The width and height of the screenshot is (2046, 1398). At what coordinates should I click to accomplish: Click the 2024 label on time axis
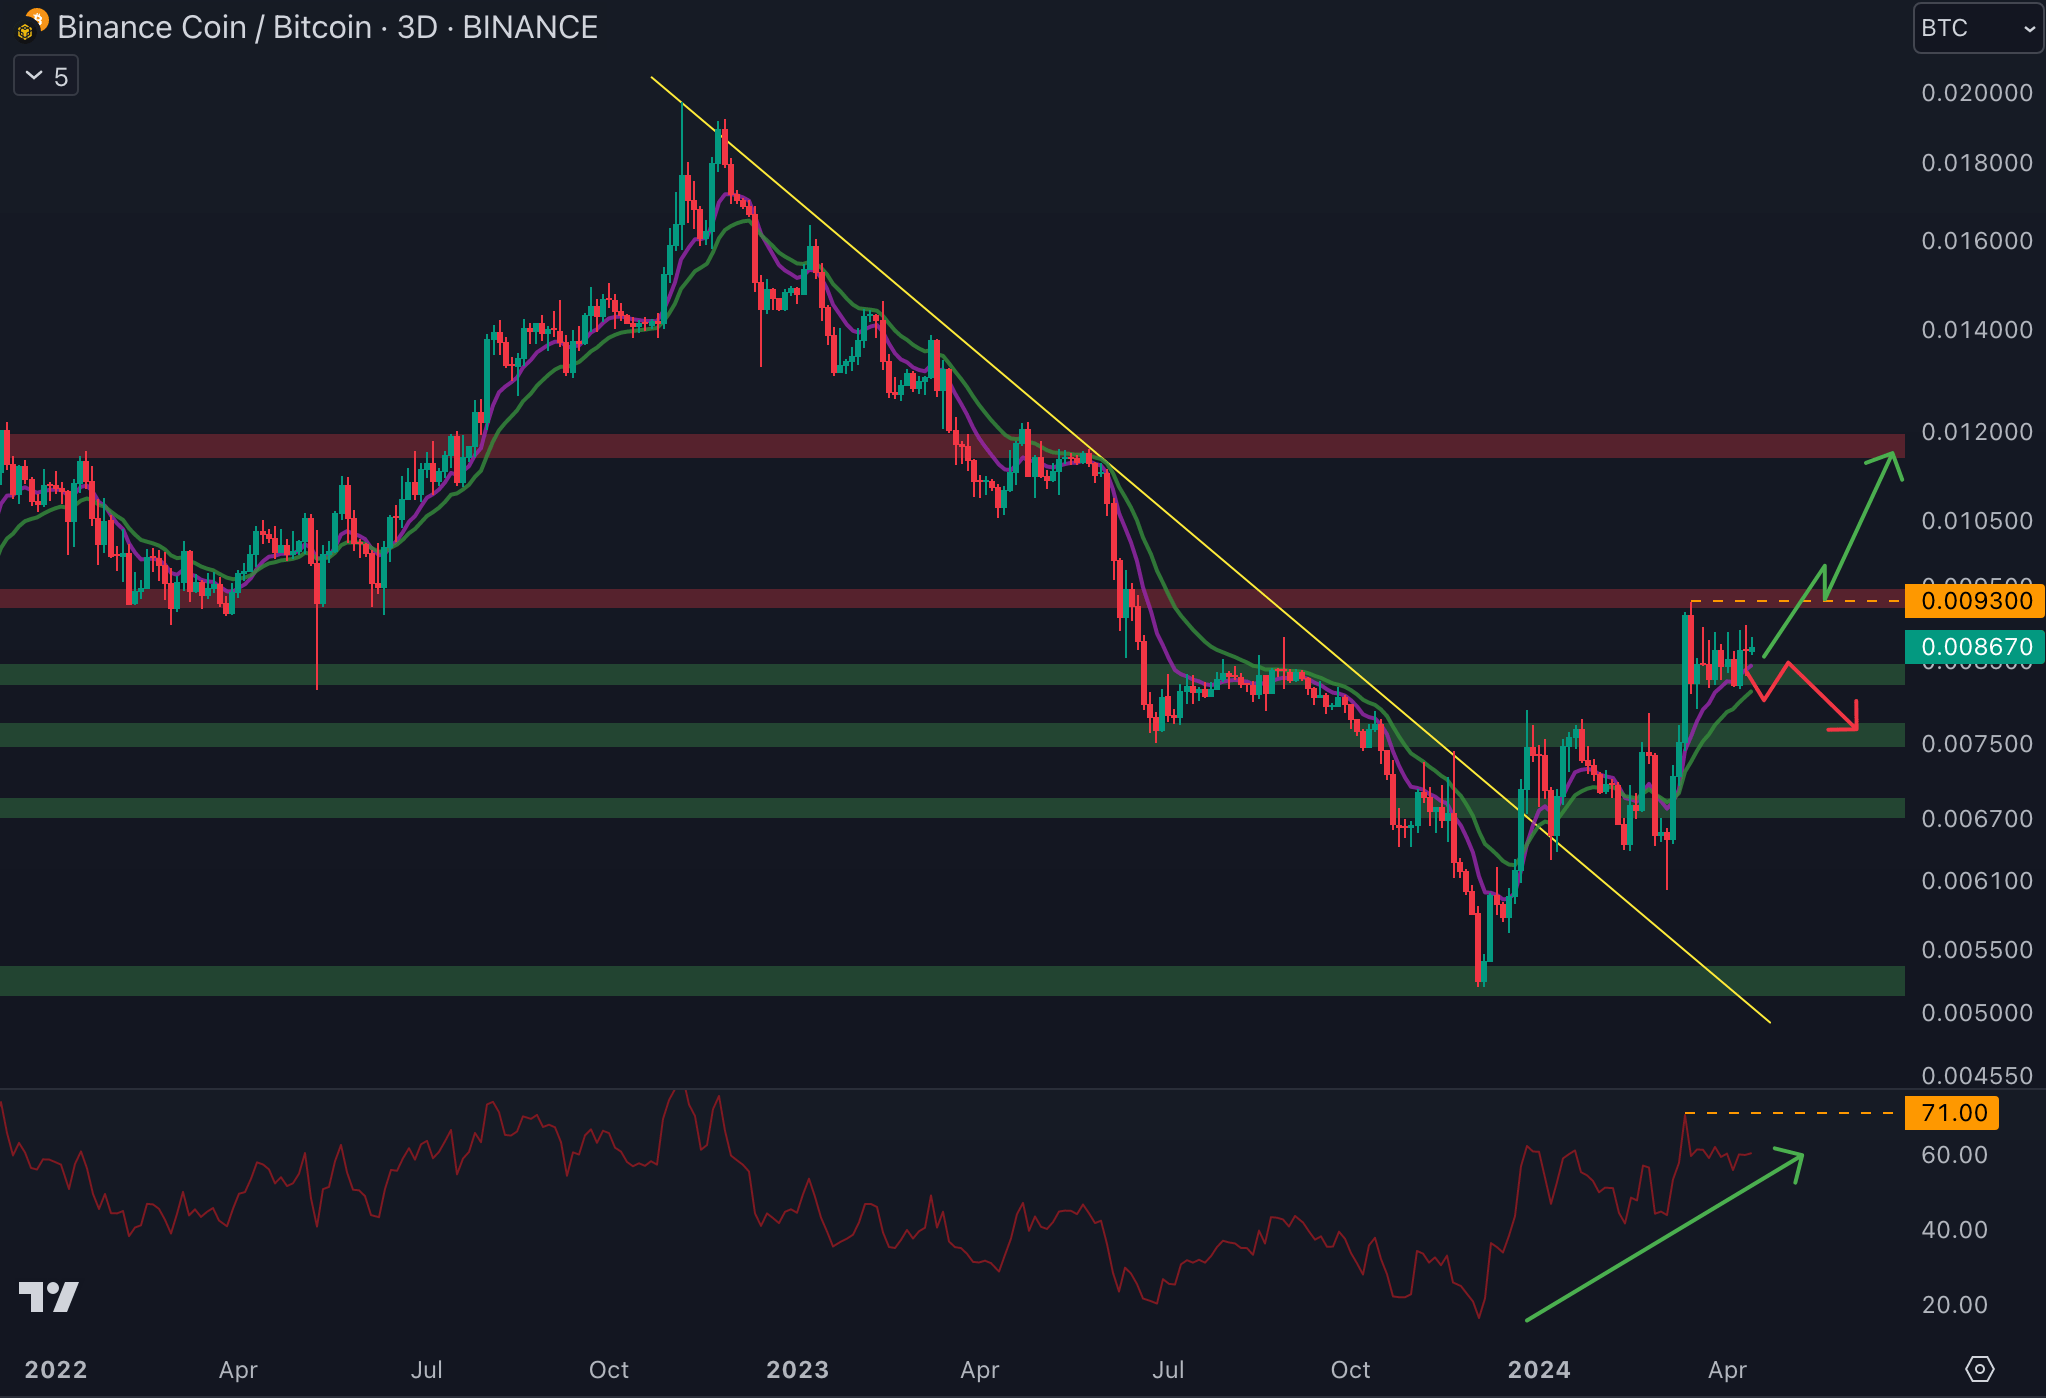1538,1369
